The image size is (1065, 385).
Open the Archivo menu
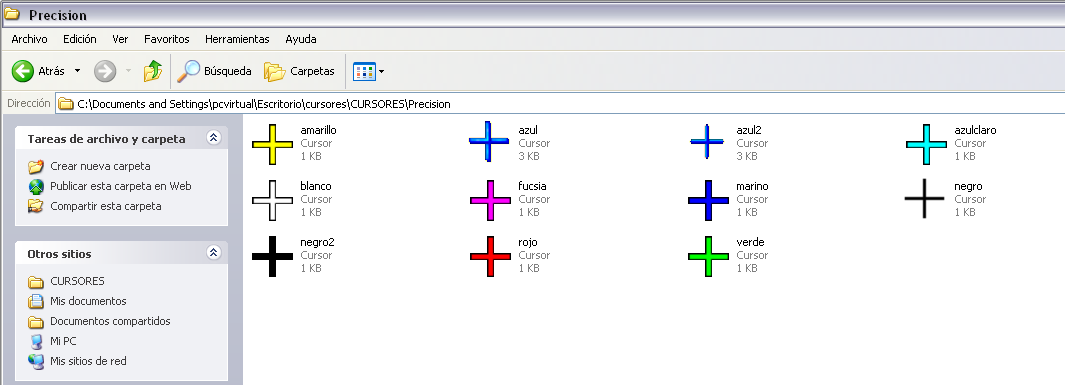pos(29,39)
